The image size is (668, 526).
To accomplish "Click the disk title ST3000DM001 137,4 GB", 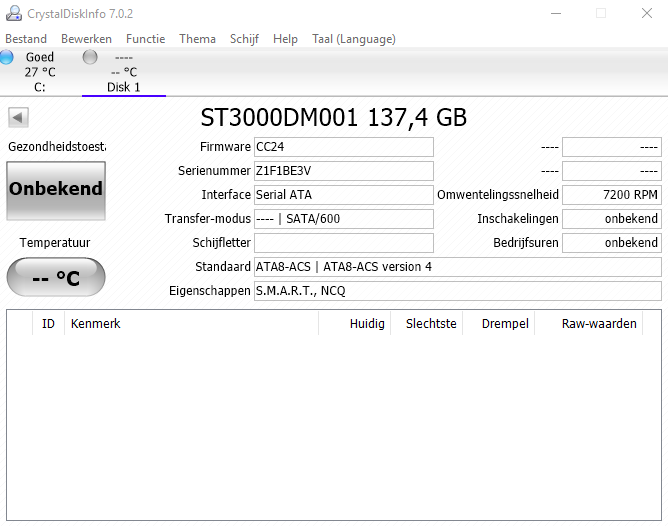I will (334, 118).
